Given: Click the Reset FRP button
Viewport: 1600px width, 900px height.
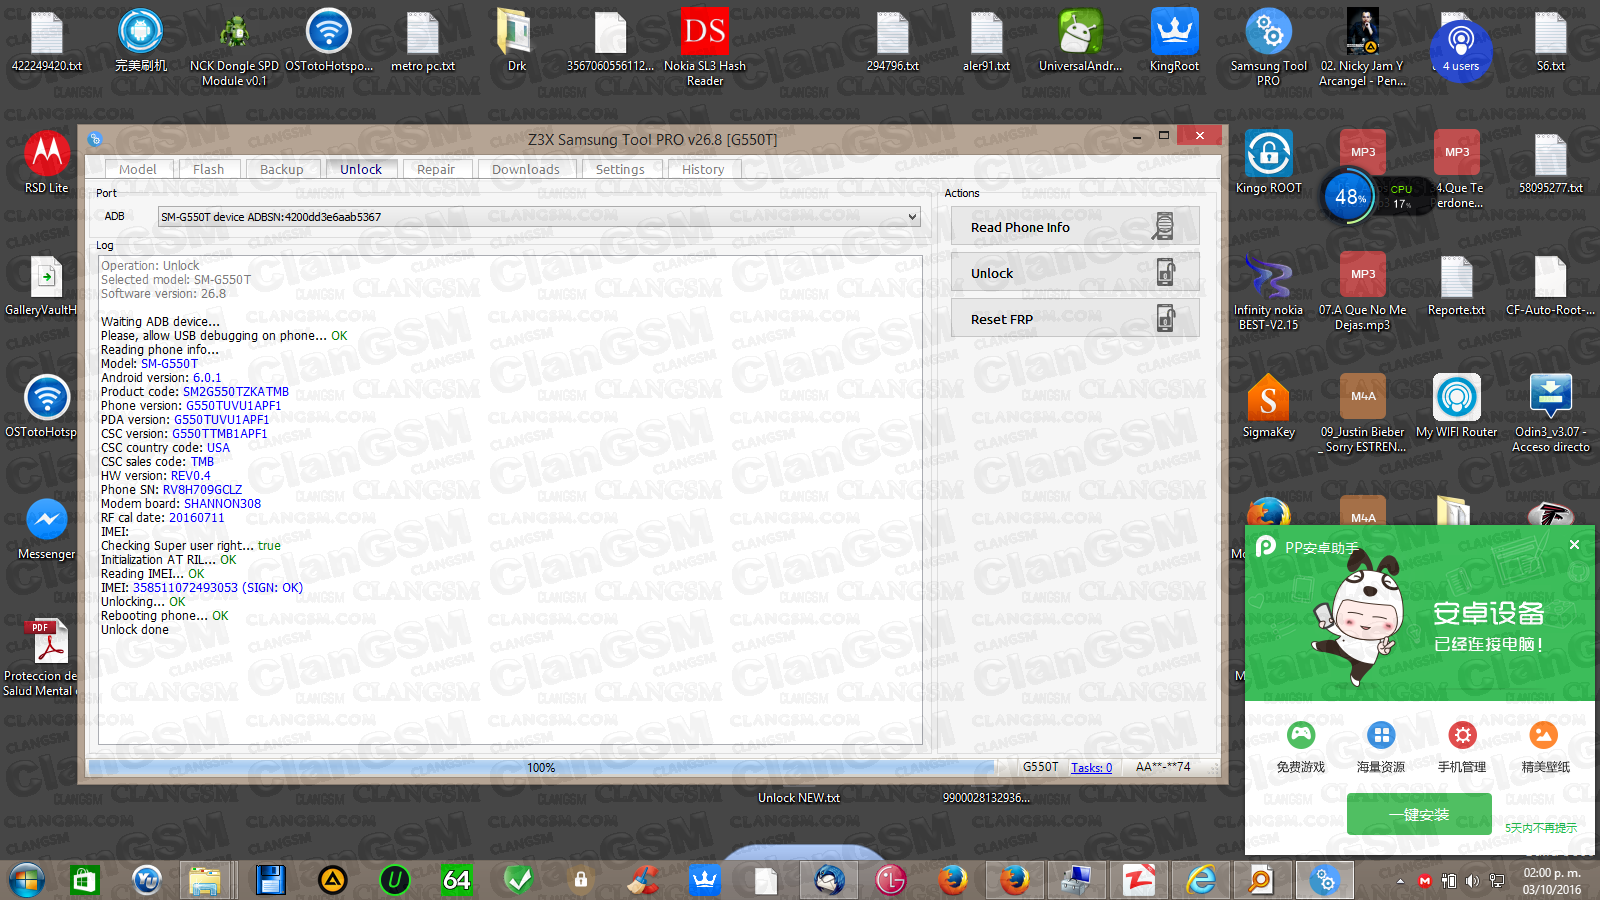Looking at the screenshot, I should coord(1075,319).
